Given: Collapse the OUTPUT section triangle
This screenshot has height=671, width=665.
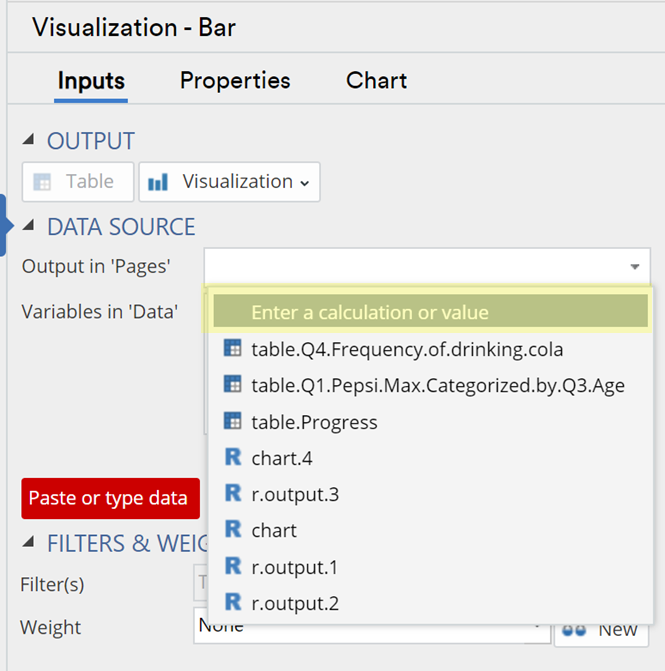Looking at the screenshot, I should (x=28, y=139).
